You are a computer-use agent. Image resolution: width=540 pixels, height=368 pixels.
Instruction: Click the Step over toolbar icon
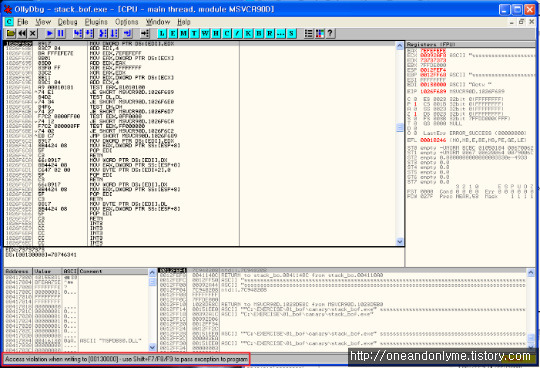point(89,33)
